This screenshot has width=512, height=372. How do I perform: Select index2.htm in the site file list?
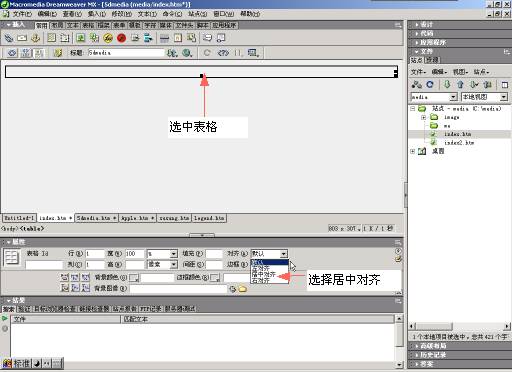pos(459,143)
